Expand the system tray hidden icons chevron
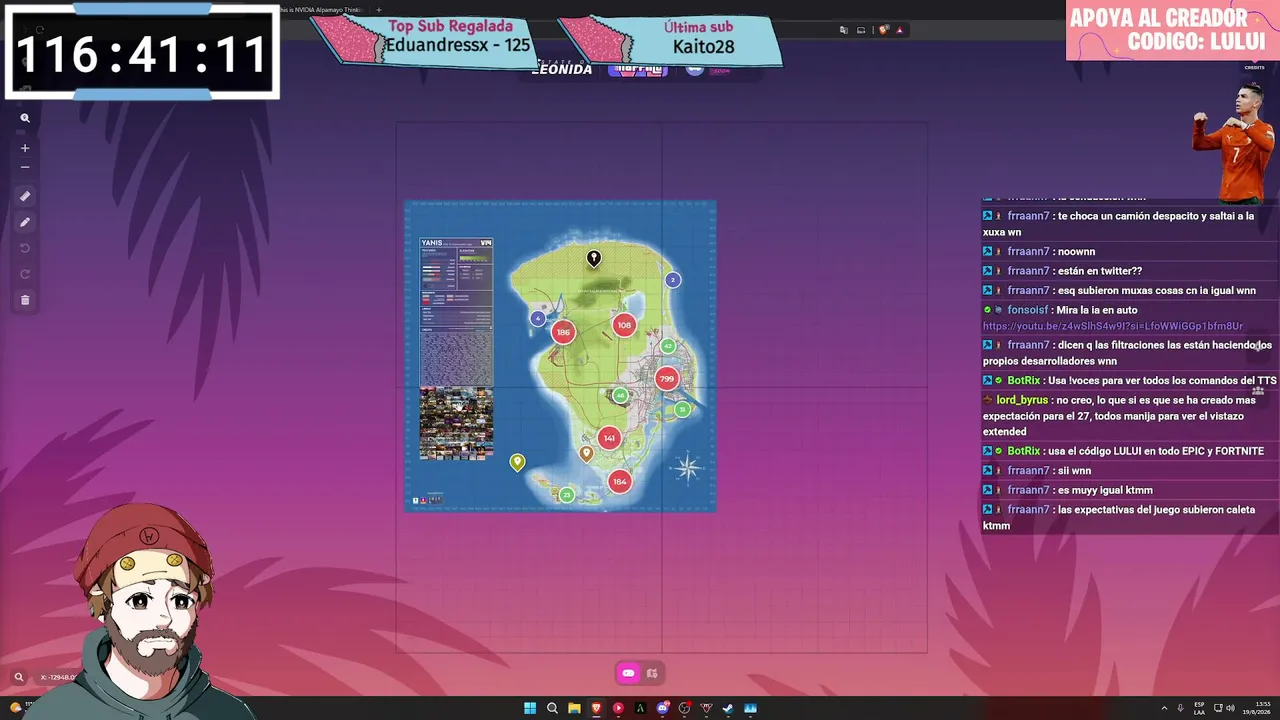Image resolution: width=1280 pixels, height=720 pixels. (x=1164, y=708)
